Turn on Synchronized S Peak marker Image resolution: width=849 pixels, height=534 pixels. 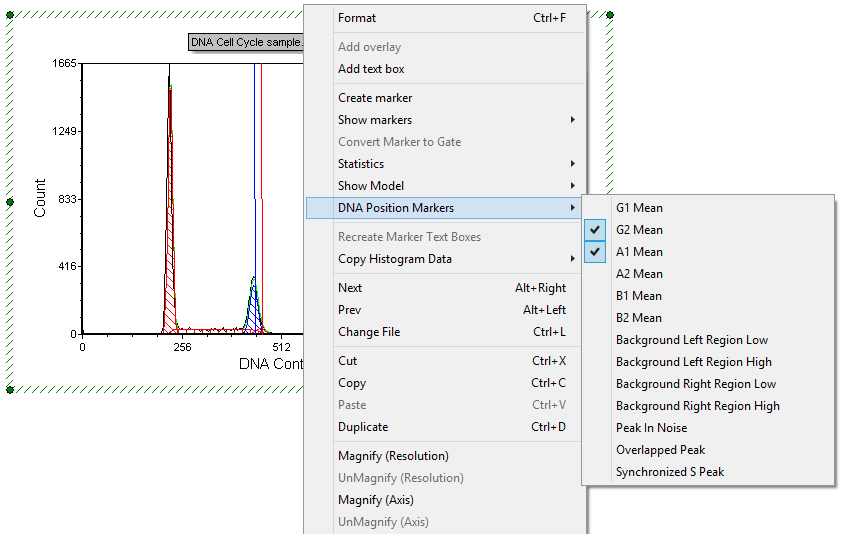click(670, 472)
